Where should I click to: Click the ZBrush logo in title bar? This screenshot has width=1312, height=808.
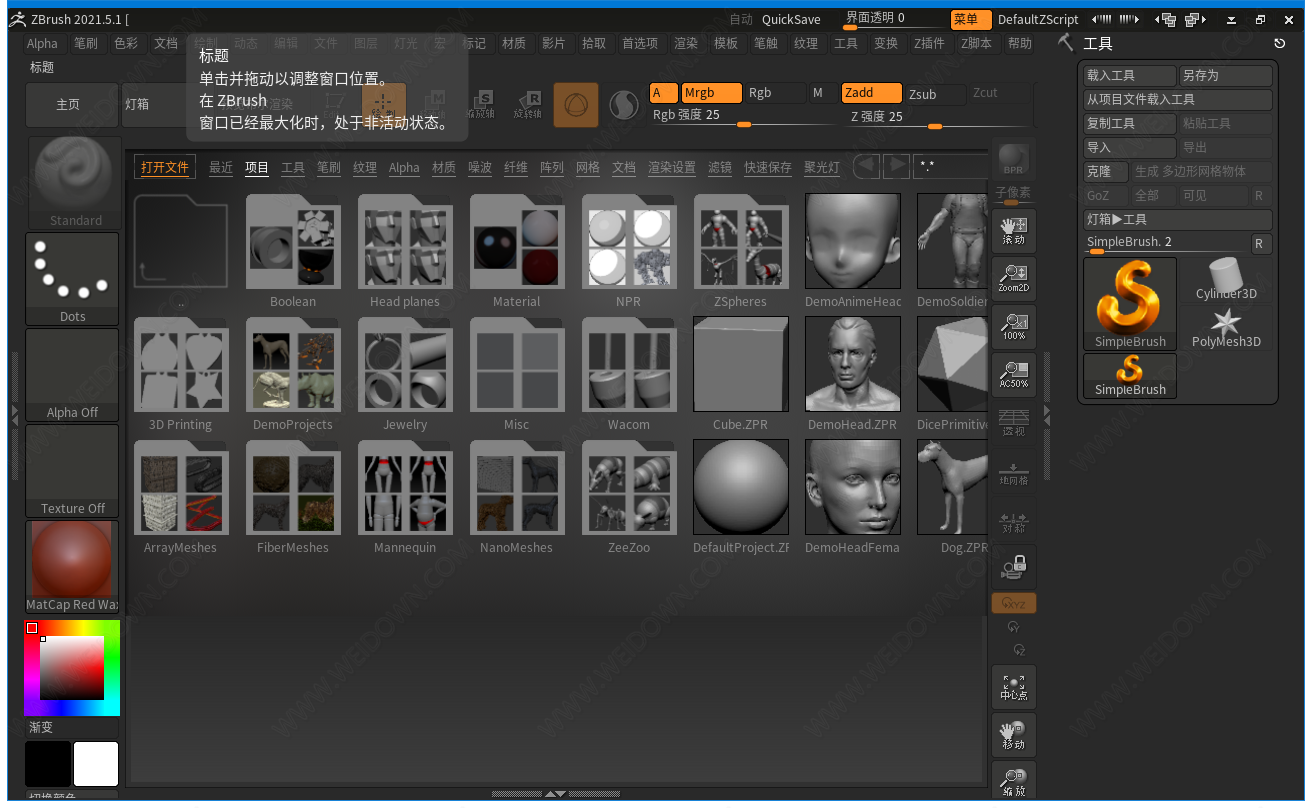[x=17, y=19]
